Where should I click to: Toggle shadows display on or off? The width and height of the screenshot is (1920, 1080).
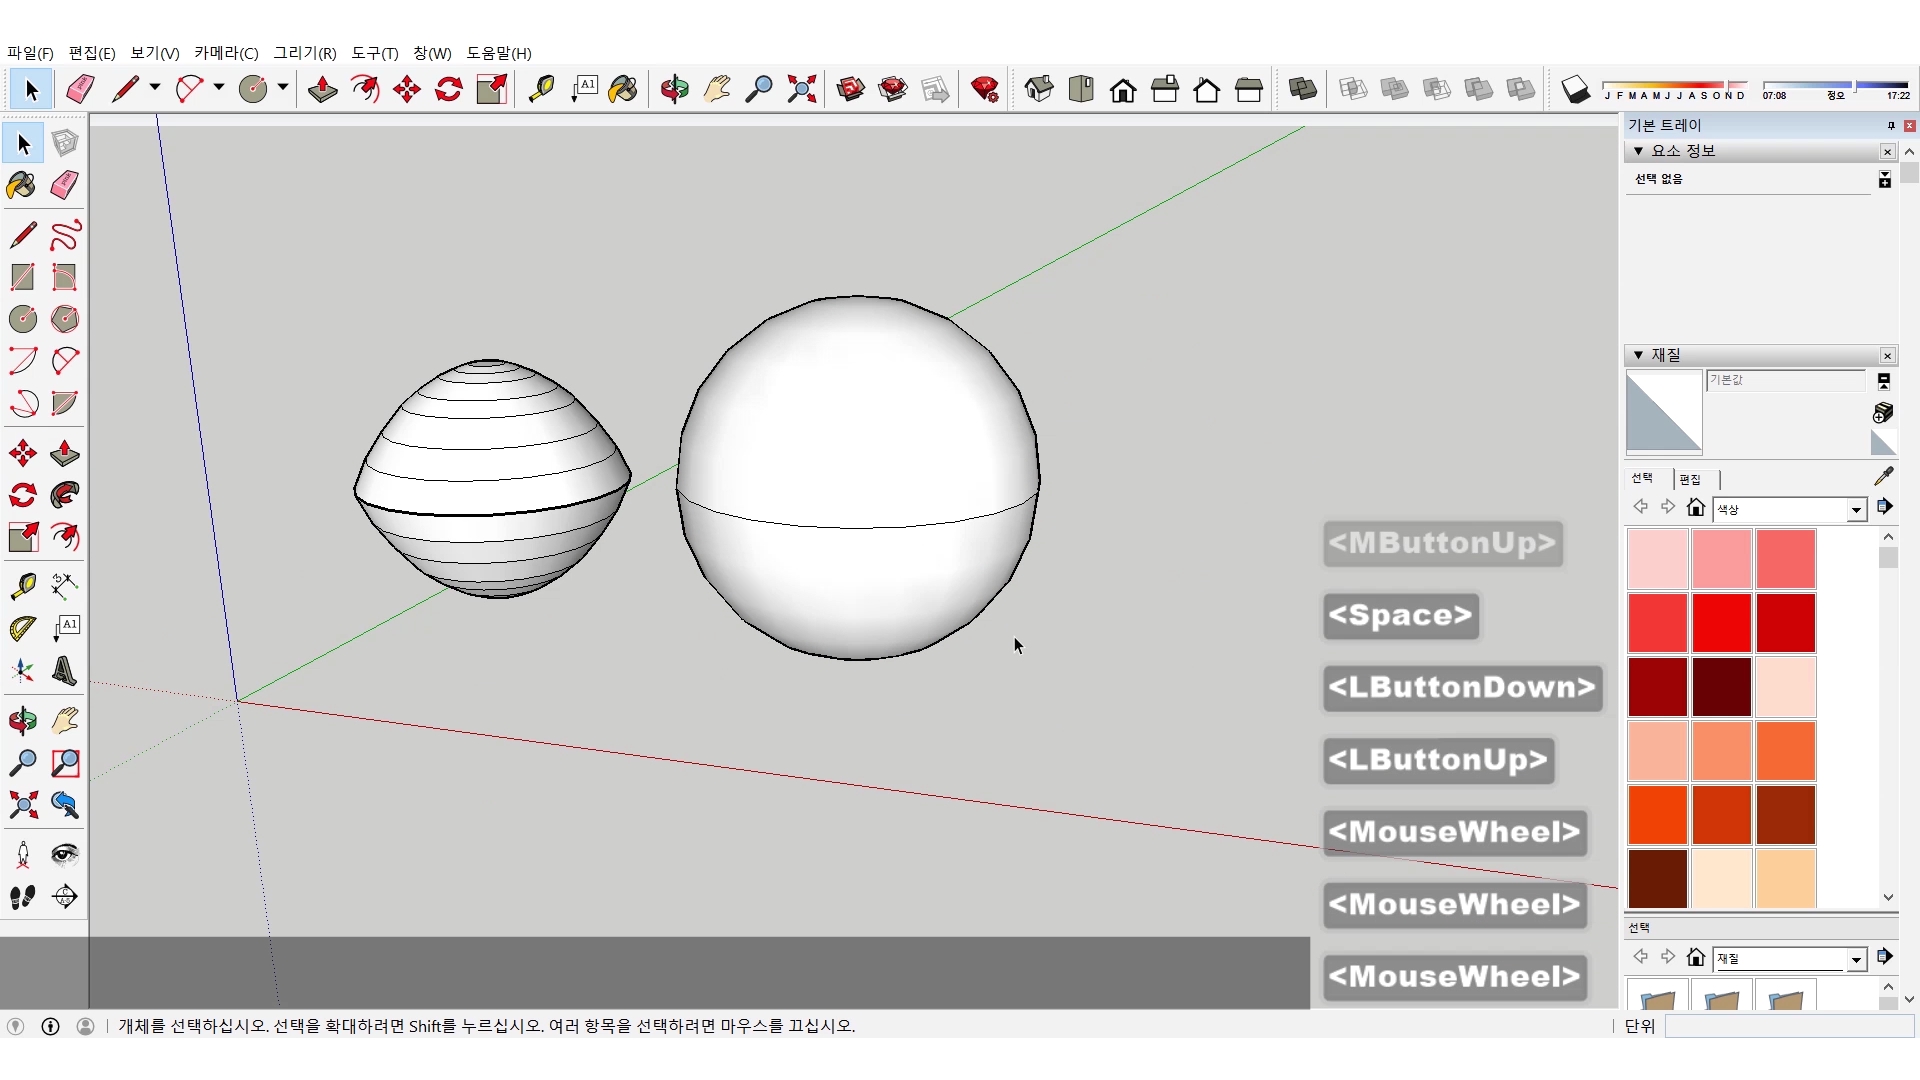click(1575, 90)
